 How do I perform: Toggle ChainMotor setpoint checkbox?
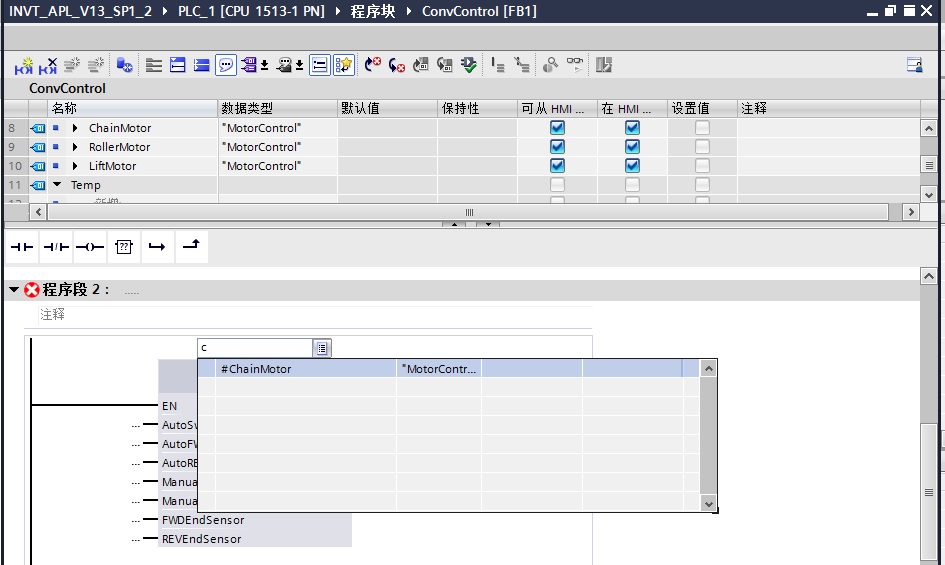pyautogui.click(x=702, y=128)
